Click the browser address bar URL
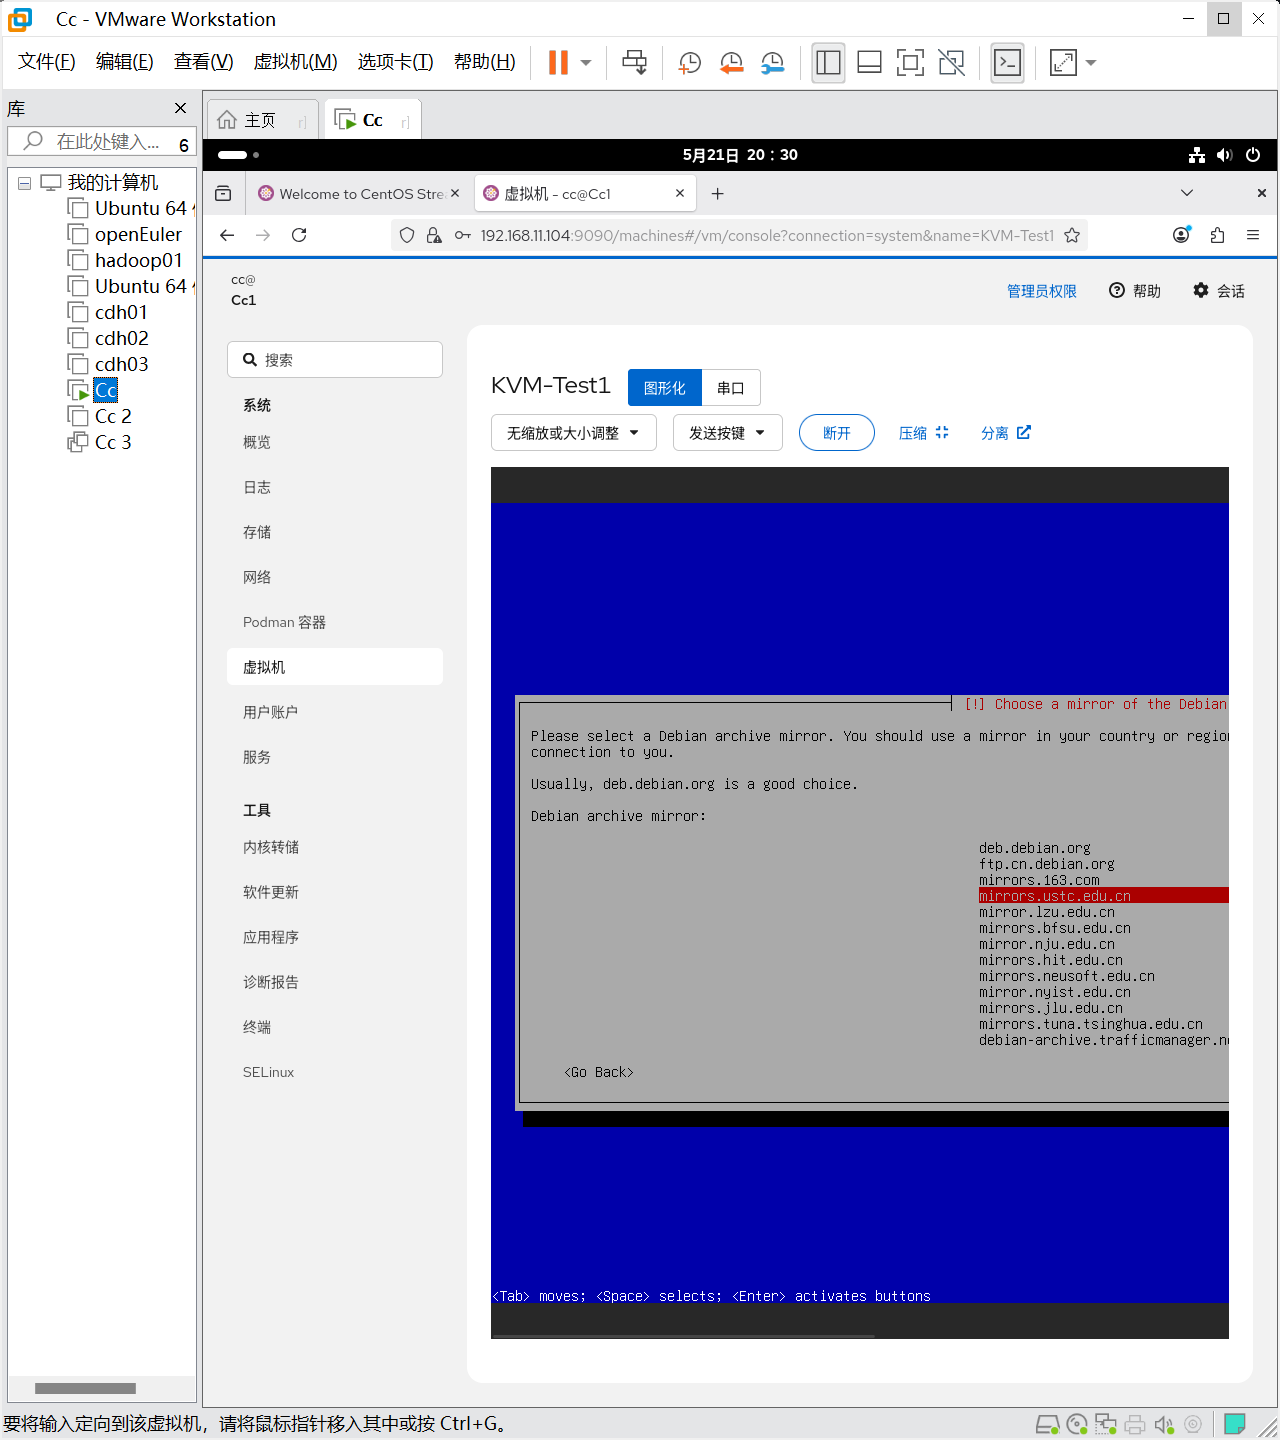The image size is (1280, 1440). [767, 236]
